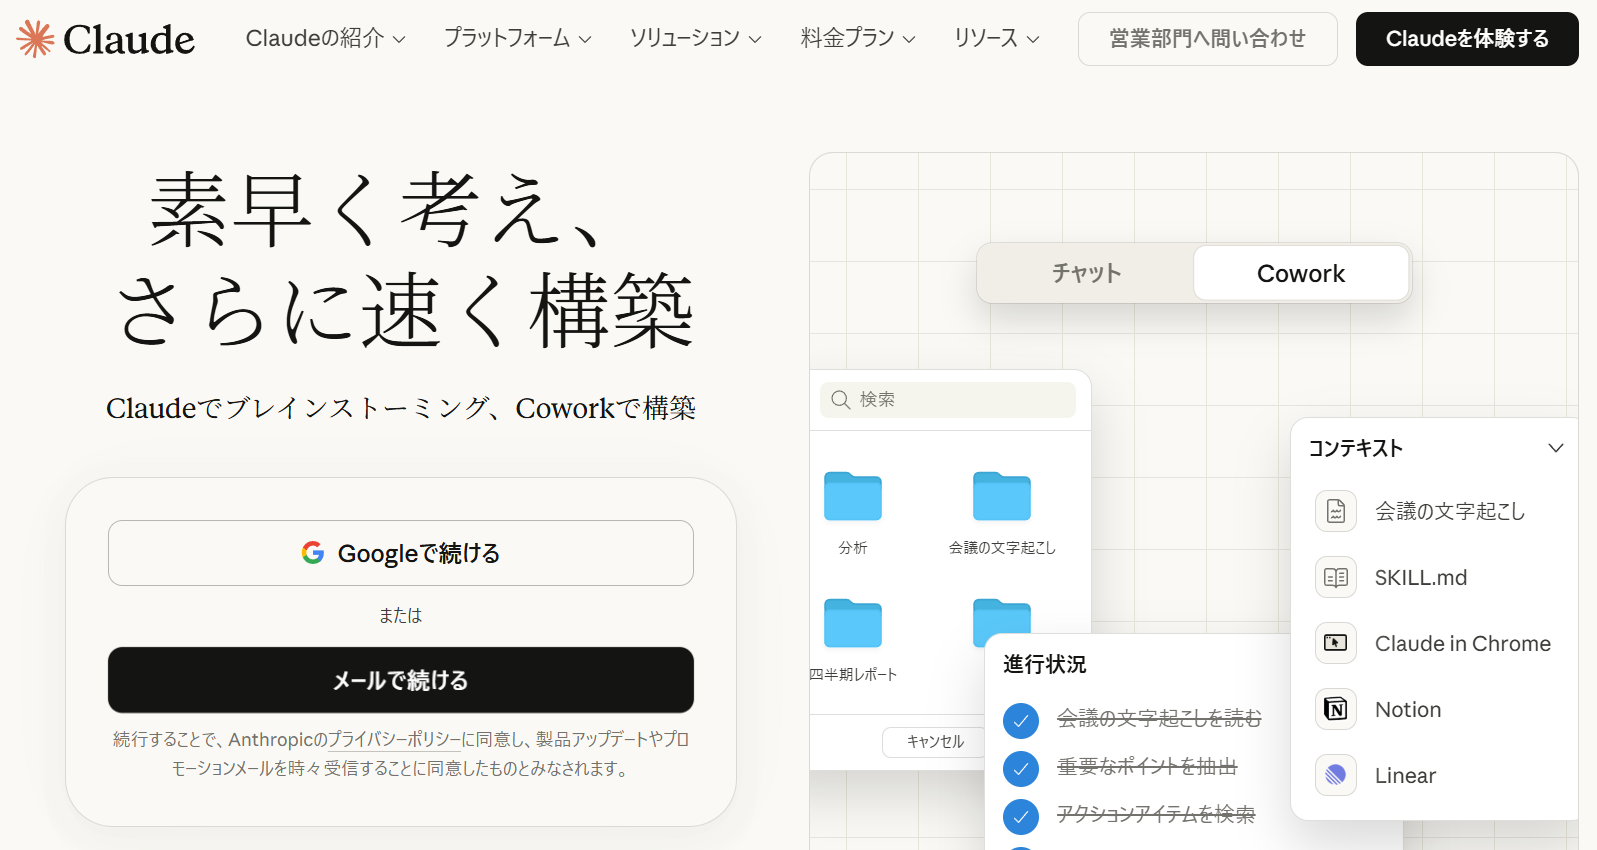Image resolution: width=1597 pixels, height=850 pixels.
Task: Click the book icon beside SKILL.md
Action: click(1336, 577)
